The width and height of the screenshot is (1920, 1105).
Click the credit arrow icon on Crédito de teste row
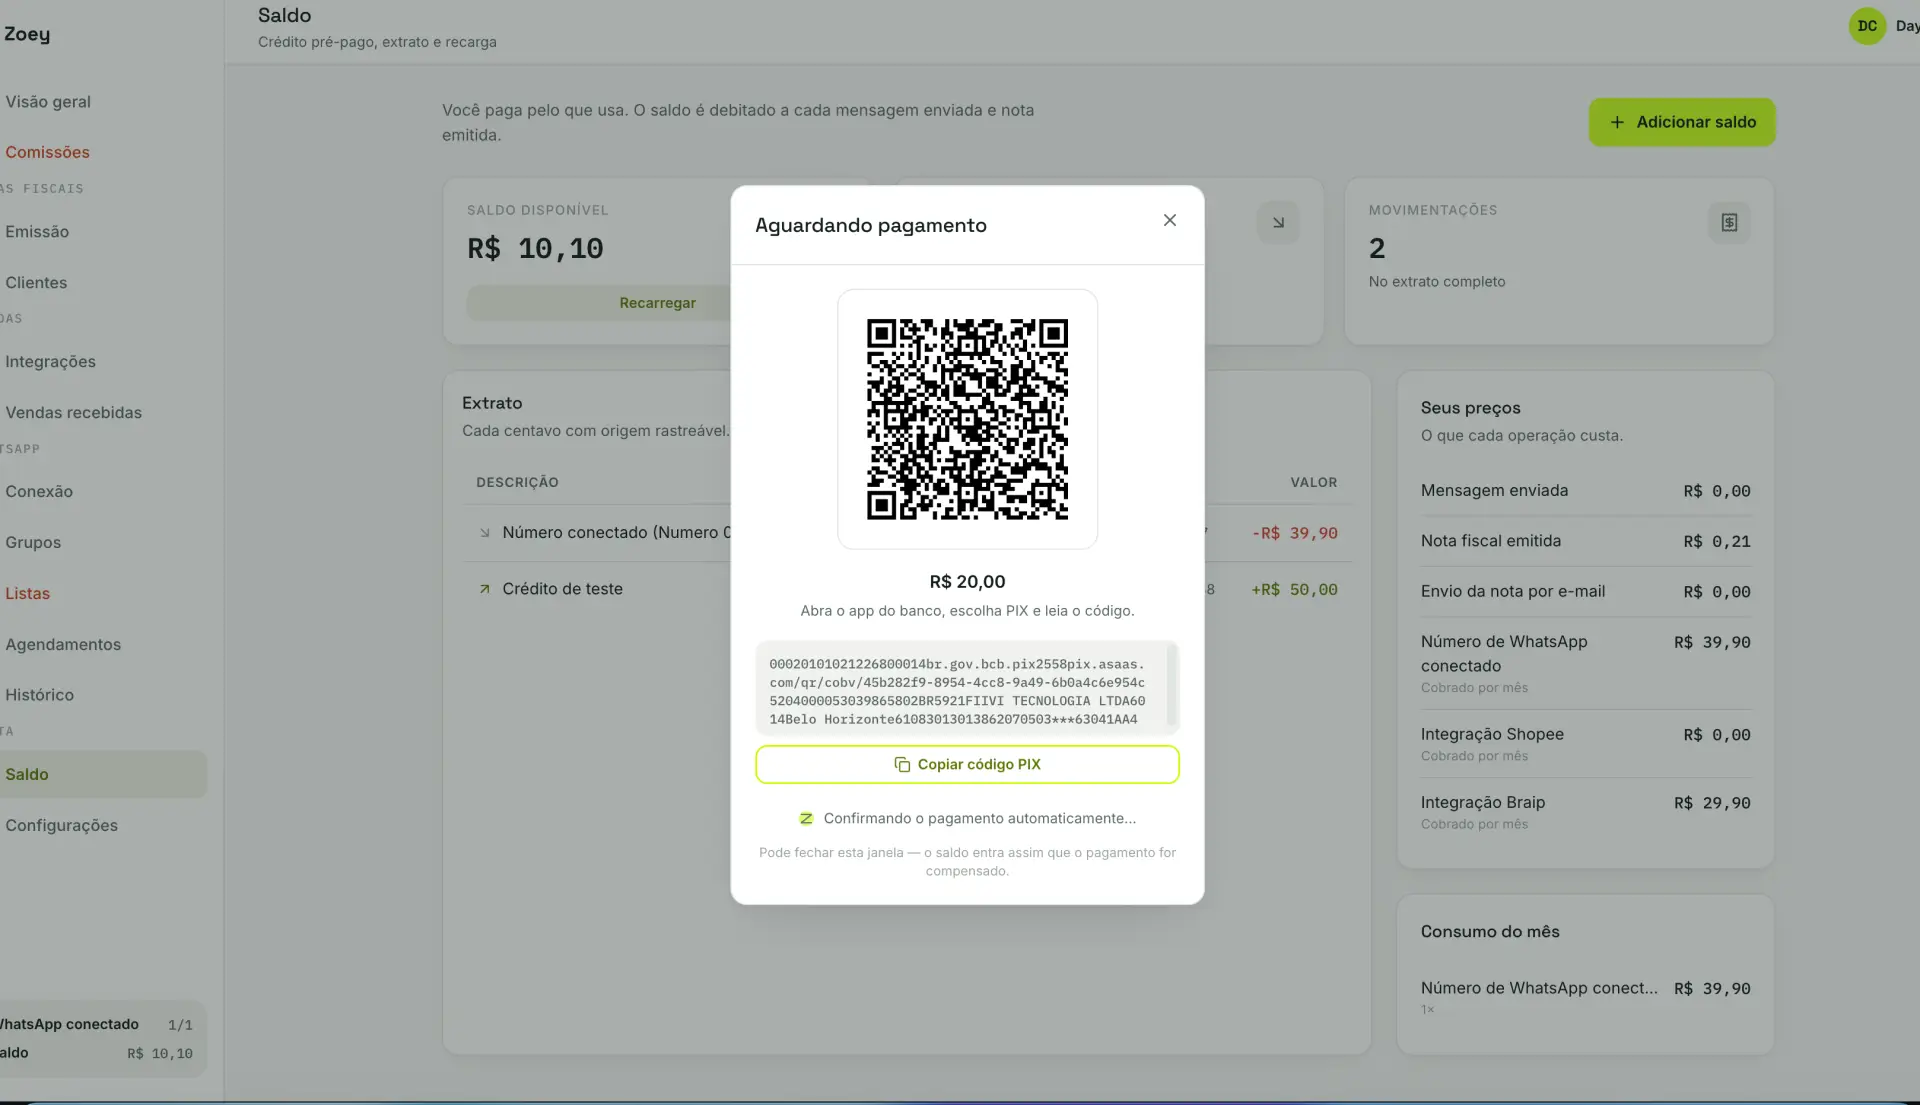pos(484,589)
